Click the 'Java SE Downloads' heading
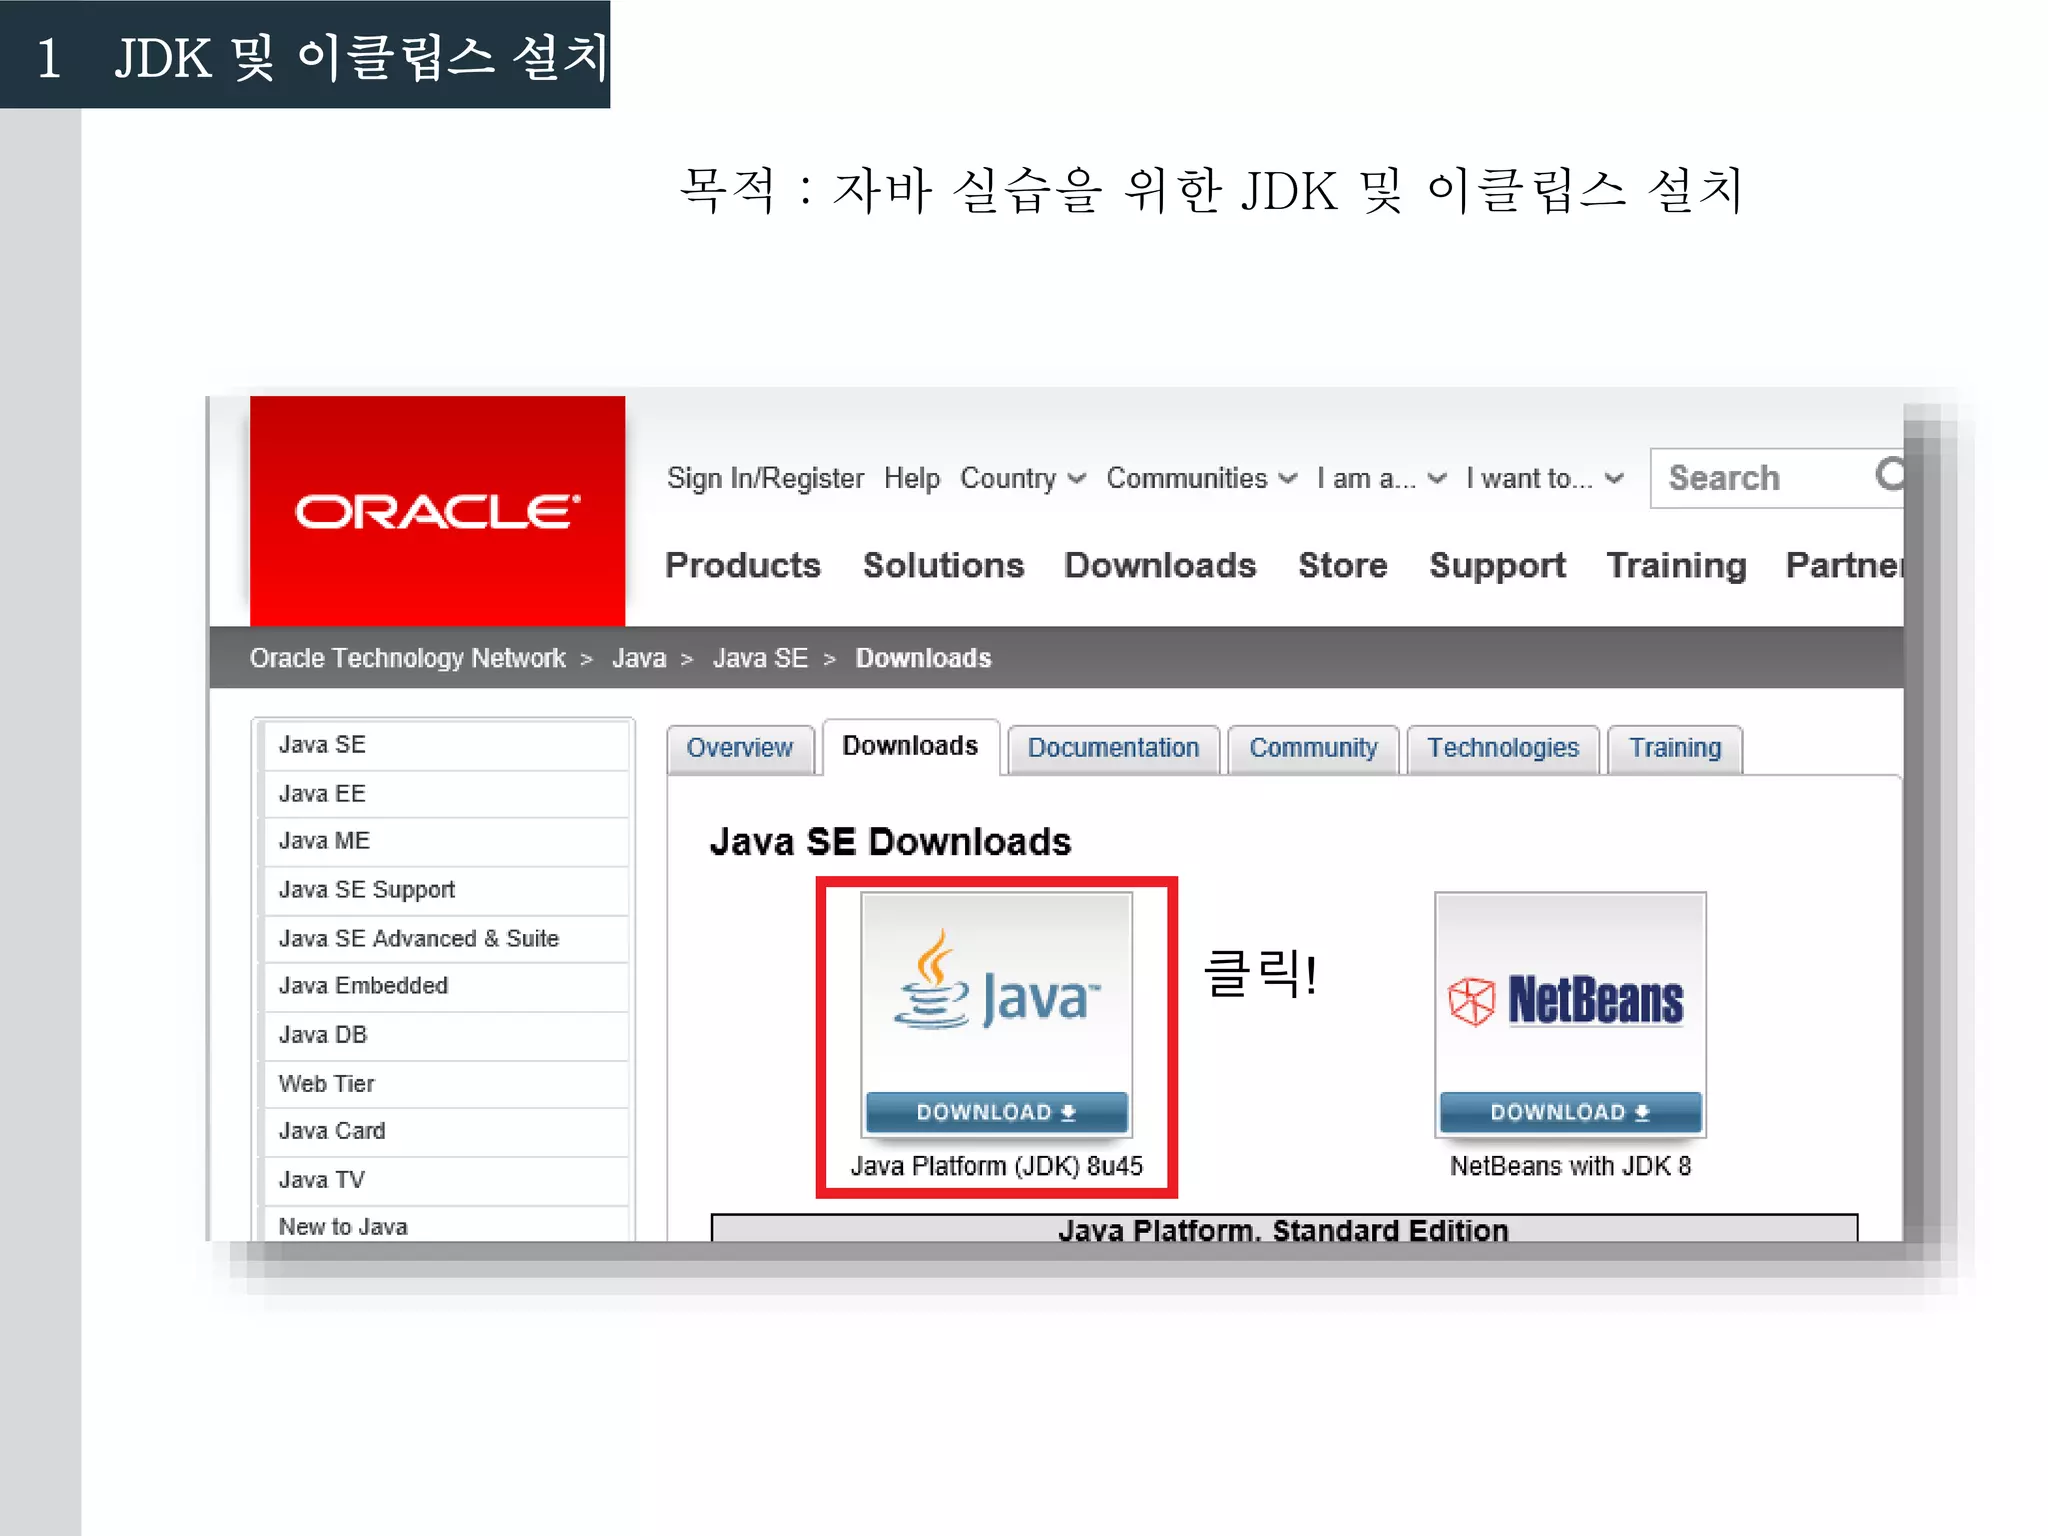Image resolution: width=2048 pixels, height=1536 pixels. [x=890, y=842]
